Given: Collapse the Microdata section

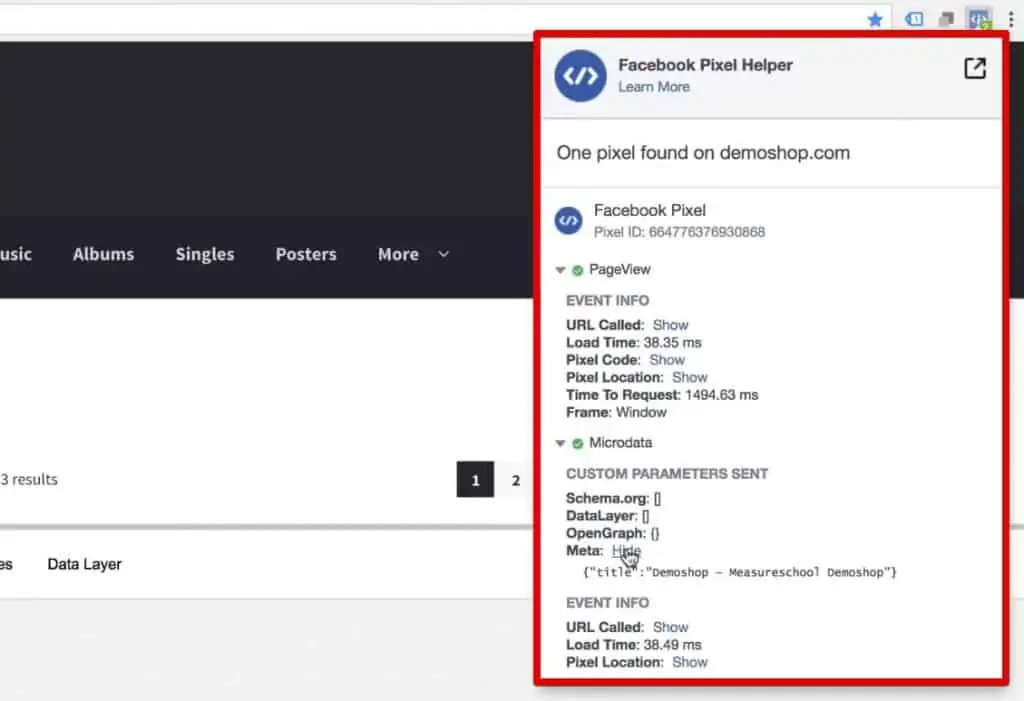Looking at the screenshot, I should coord(562,443).
